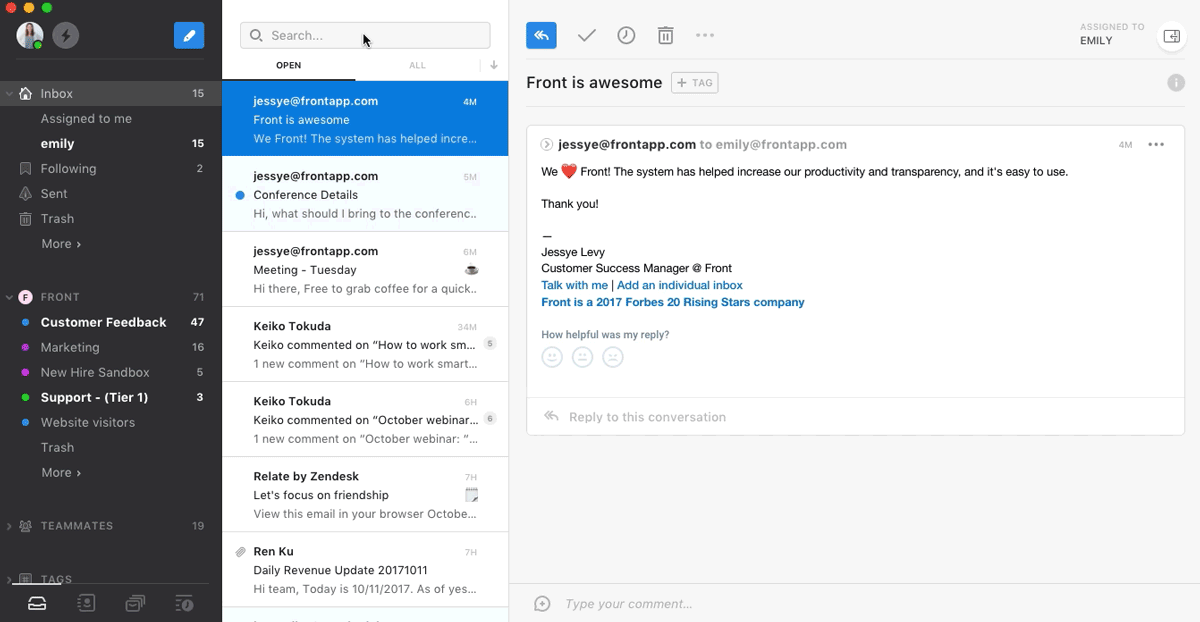
Task: Click Reply to this conversation
Action: coord(647,417)
